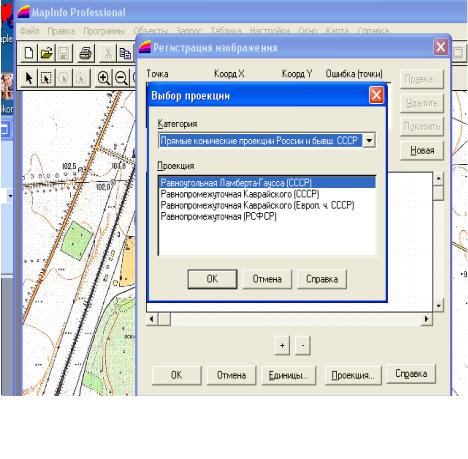Click the Правка... button in registration dialog
Viewport: 468px width, 459px height.
[x=422, y=79]
